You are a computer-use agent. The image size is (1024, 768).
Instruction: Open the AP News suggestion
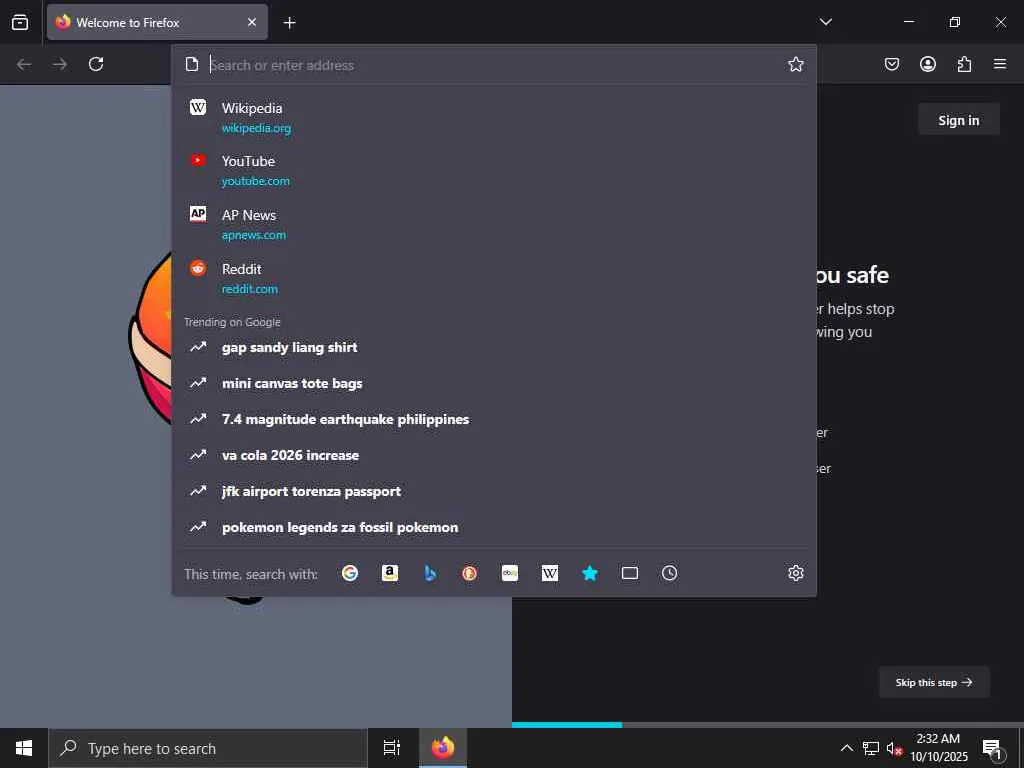pos(494,224)
